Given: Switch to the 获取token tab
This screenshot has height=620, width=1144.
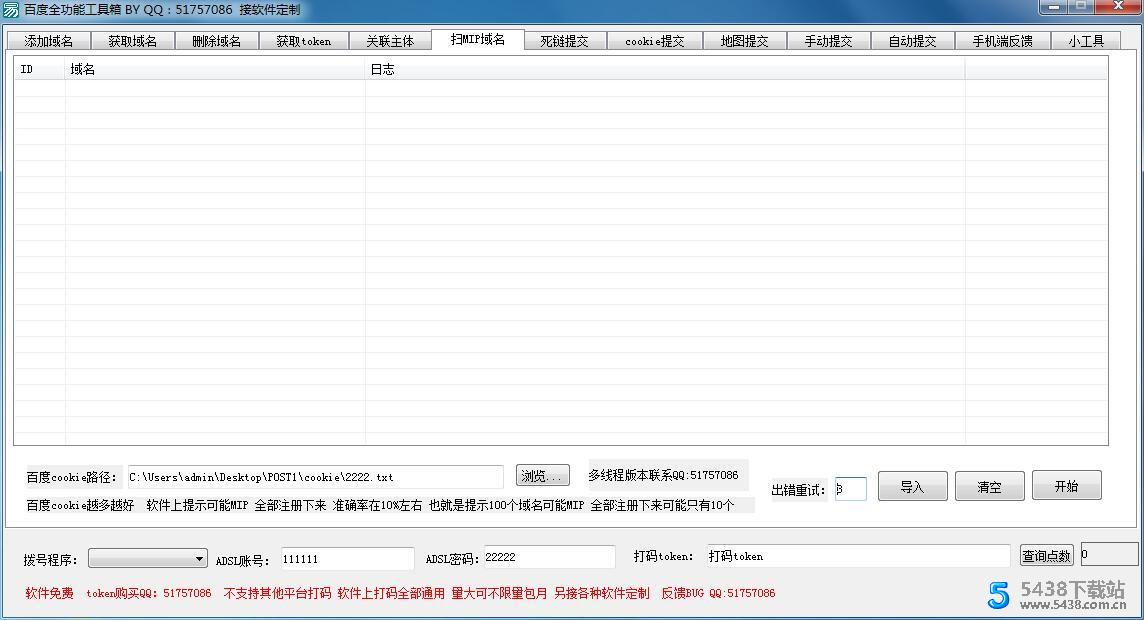Looking at the screenshot, I should tap(303, 40).
